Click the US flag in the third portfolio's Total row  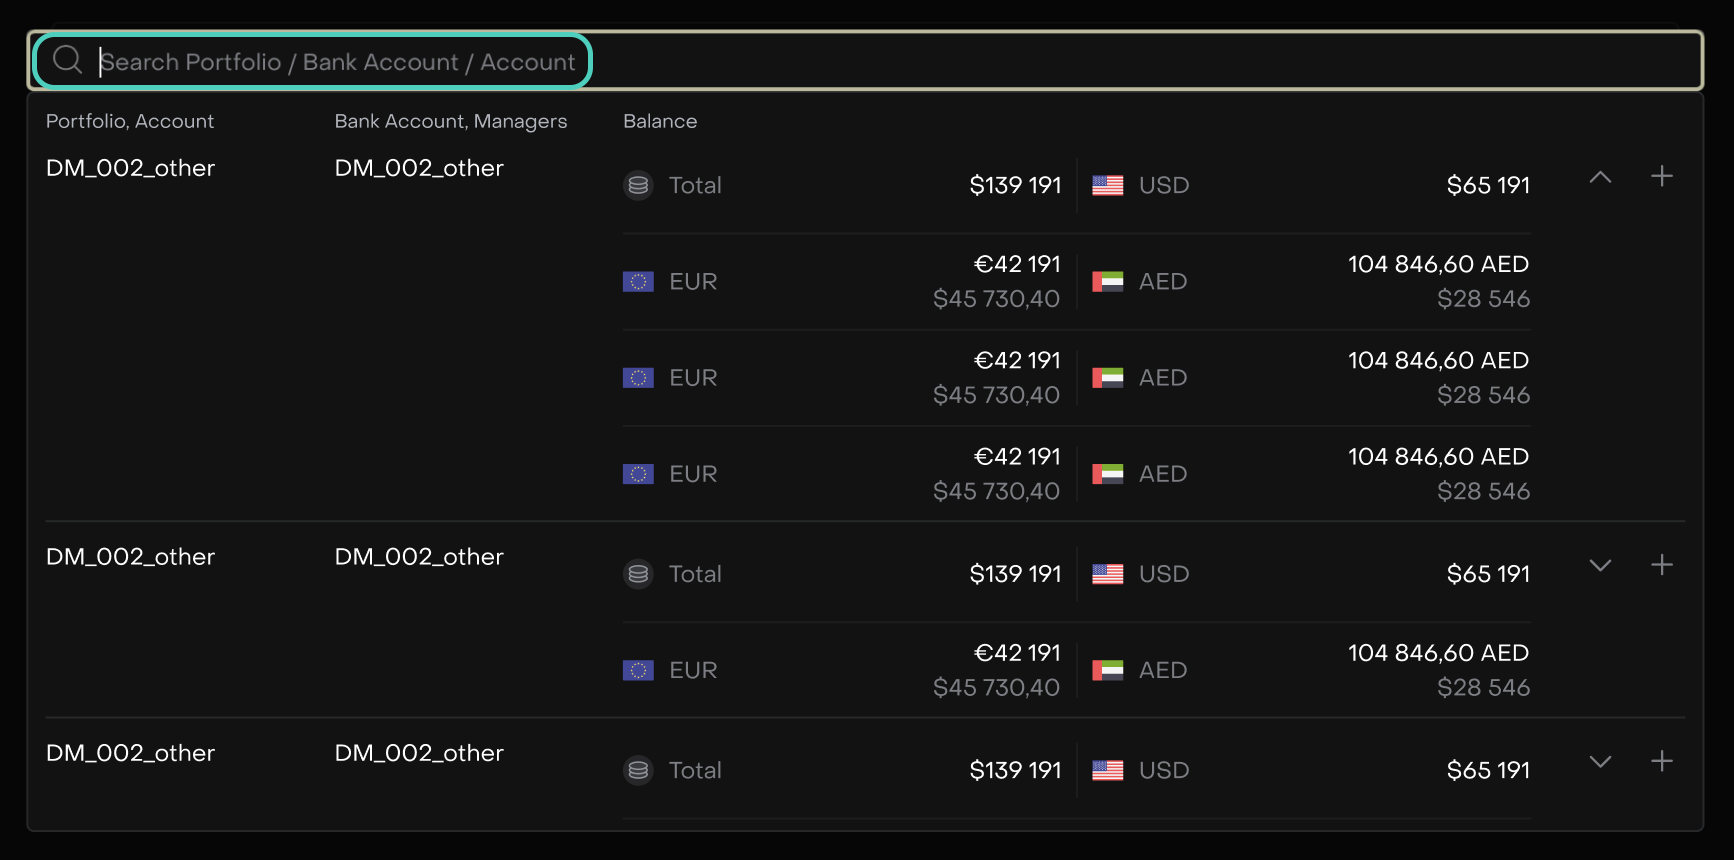pos(1107,770)
